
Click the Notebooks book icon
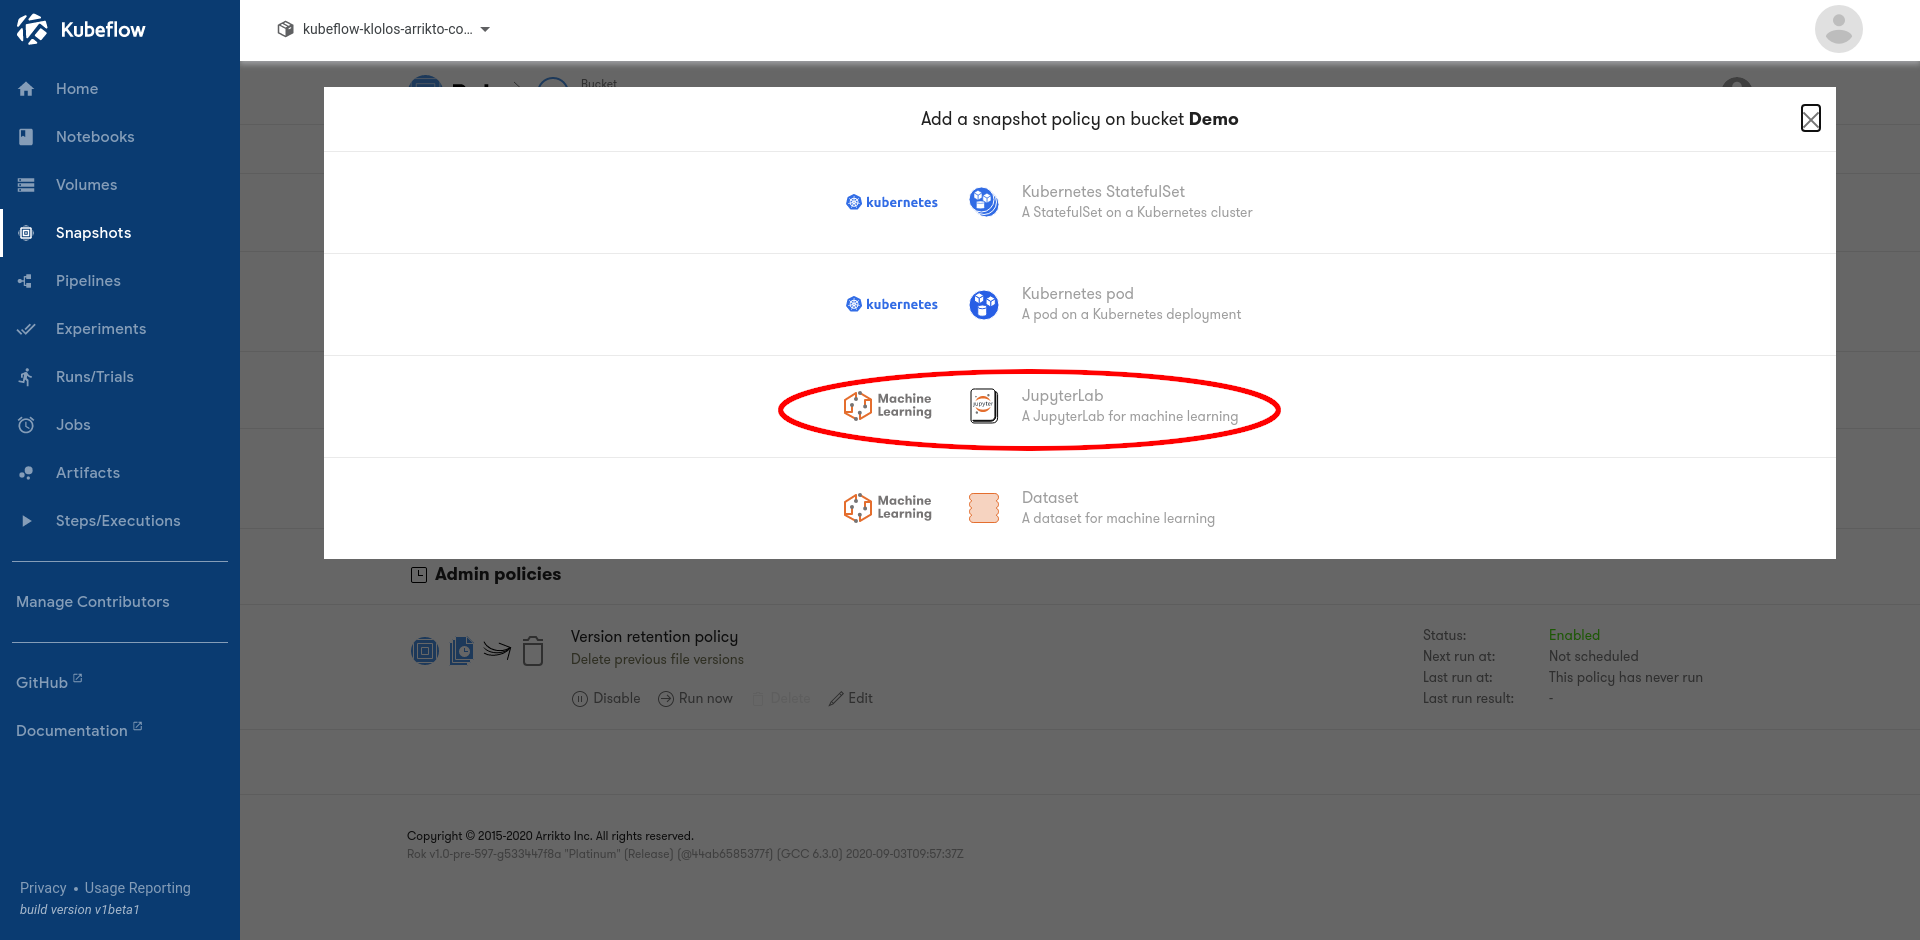coord(26,137)
